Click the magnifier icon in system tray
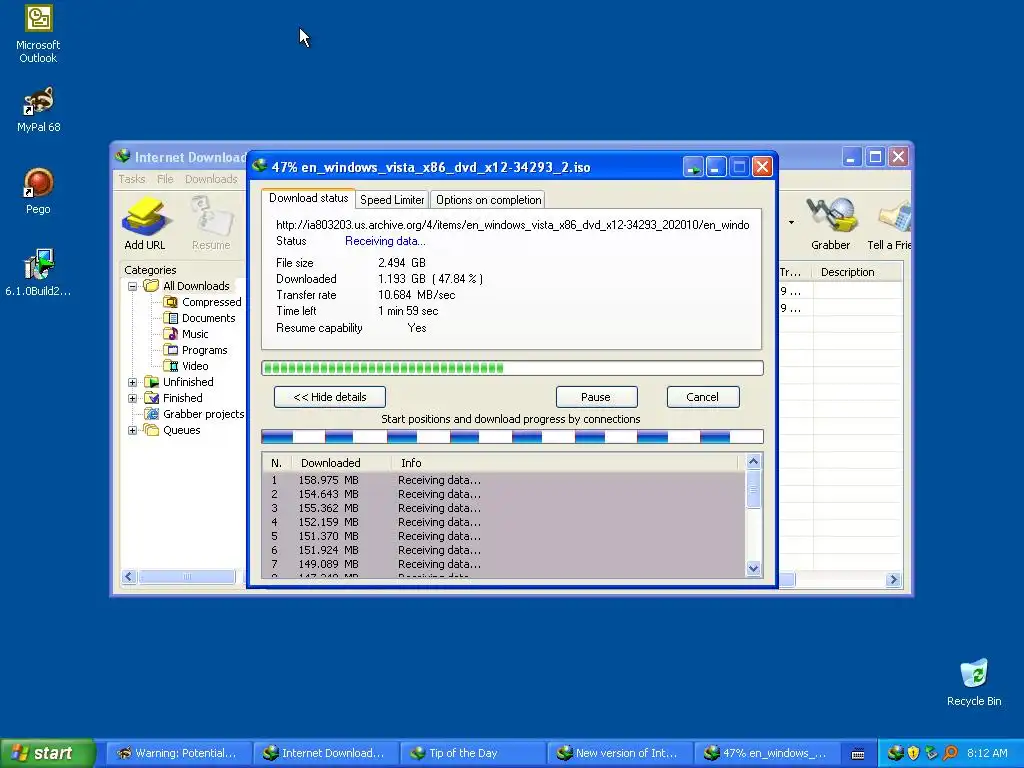This screenshot has width=1024, height=768. coord(950,753)
